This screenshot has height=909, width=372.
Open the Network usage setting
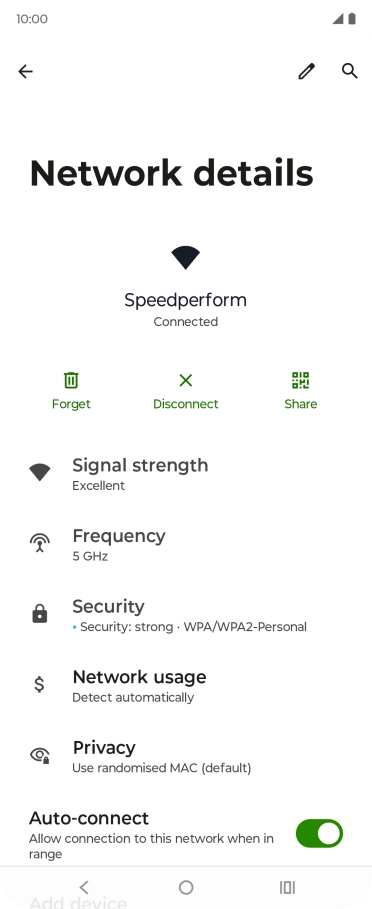coord(186,685)
